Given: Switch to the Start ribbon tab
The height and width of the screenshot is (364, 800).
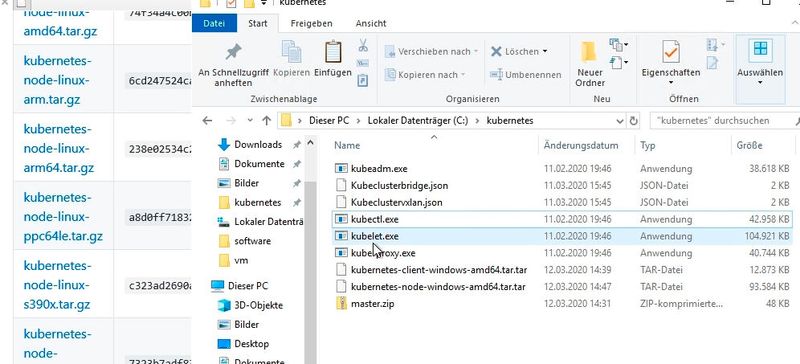Looking at the screenshot, I should coord(258,23).
